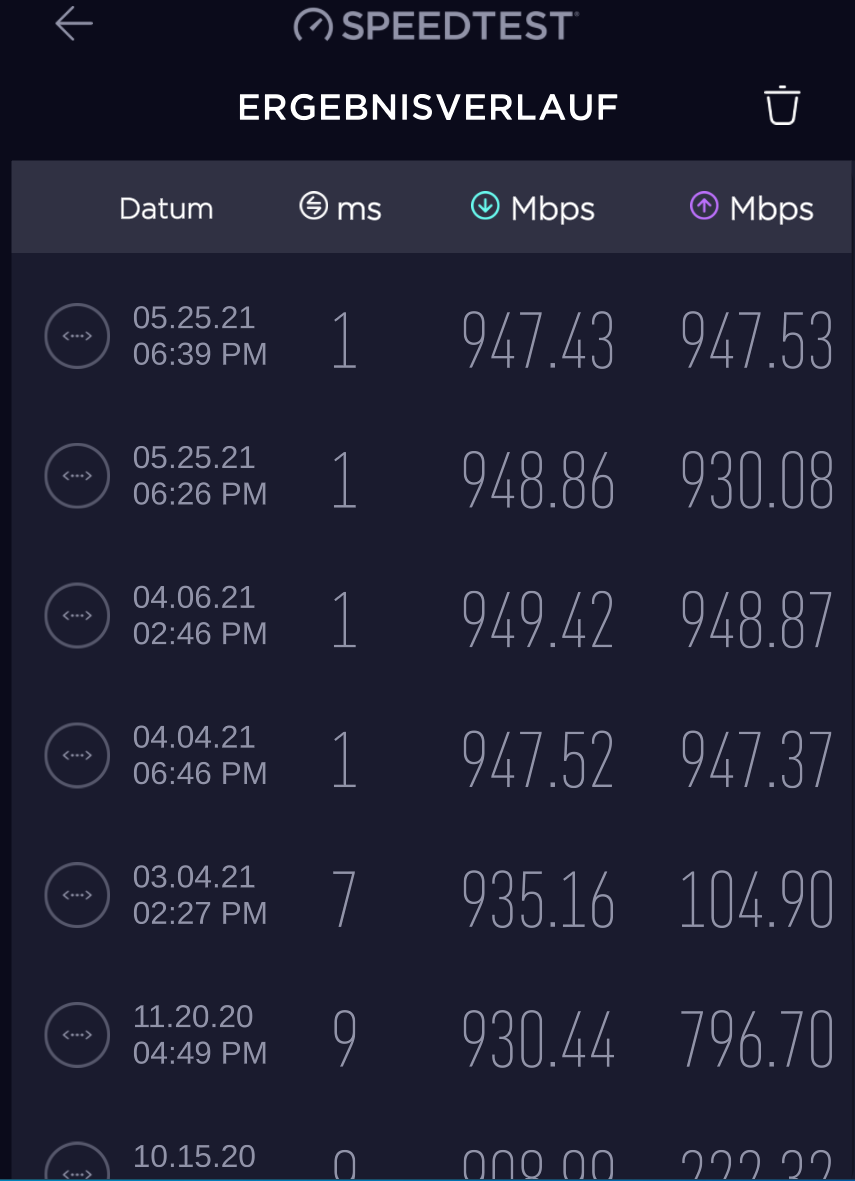Select the 104.90 Mbps upload value

pos(756,900)
